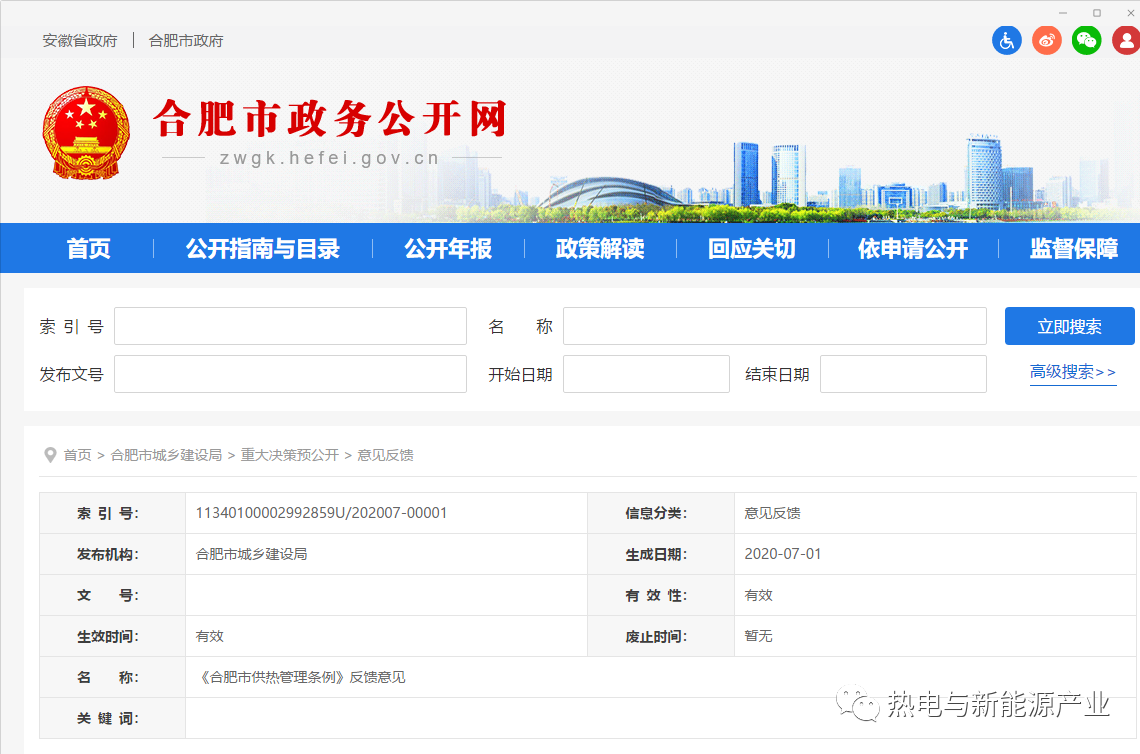Screen dimensions: 1140x754
Task: Open the WeChat icon
Action: pos(1087,40)
